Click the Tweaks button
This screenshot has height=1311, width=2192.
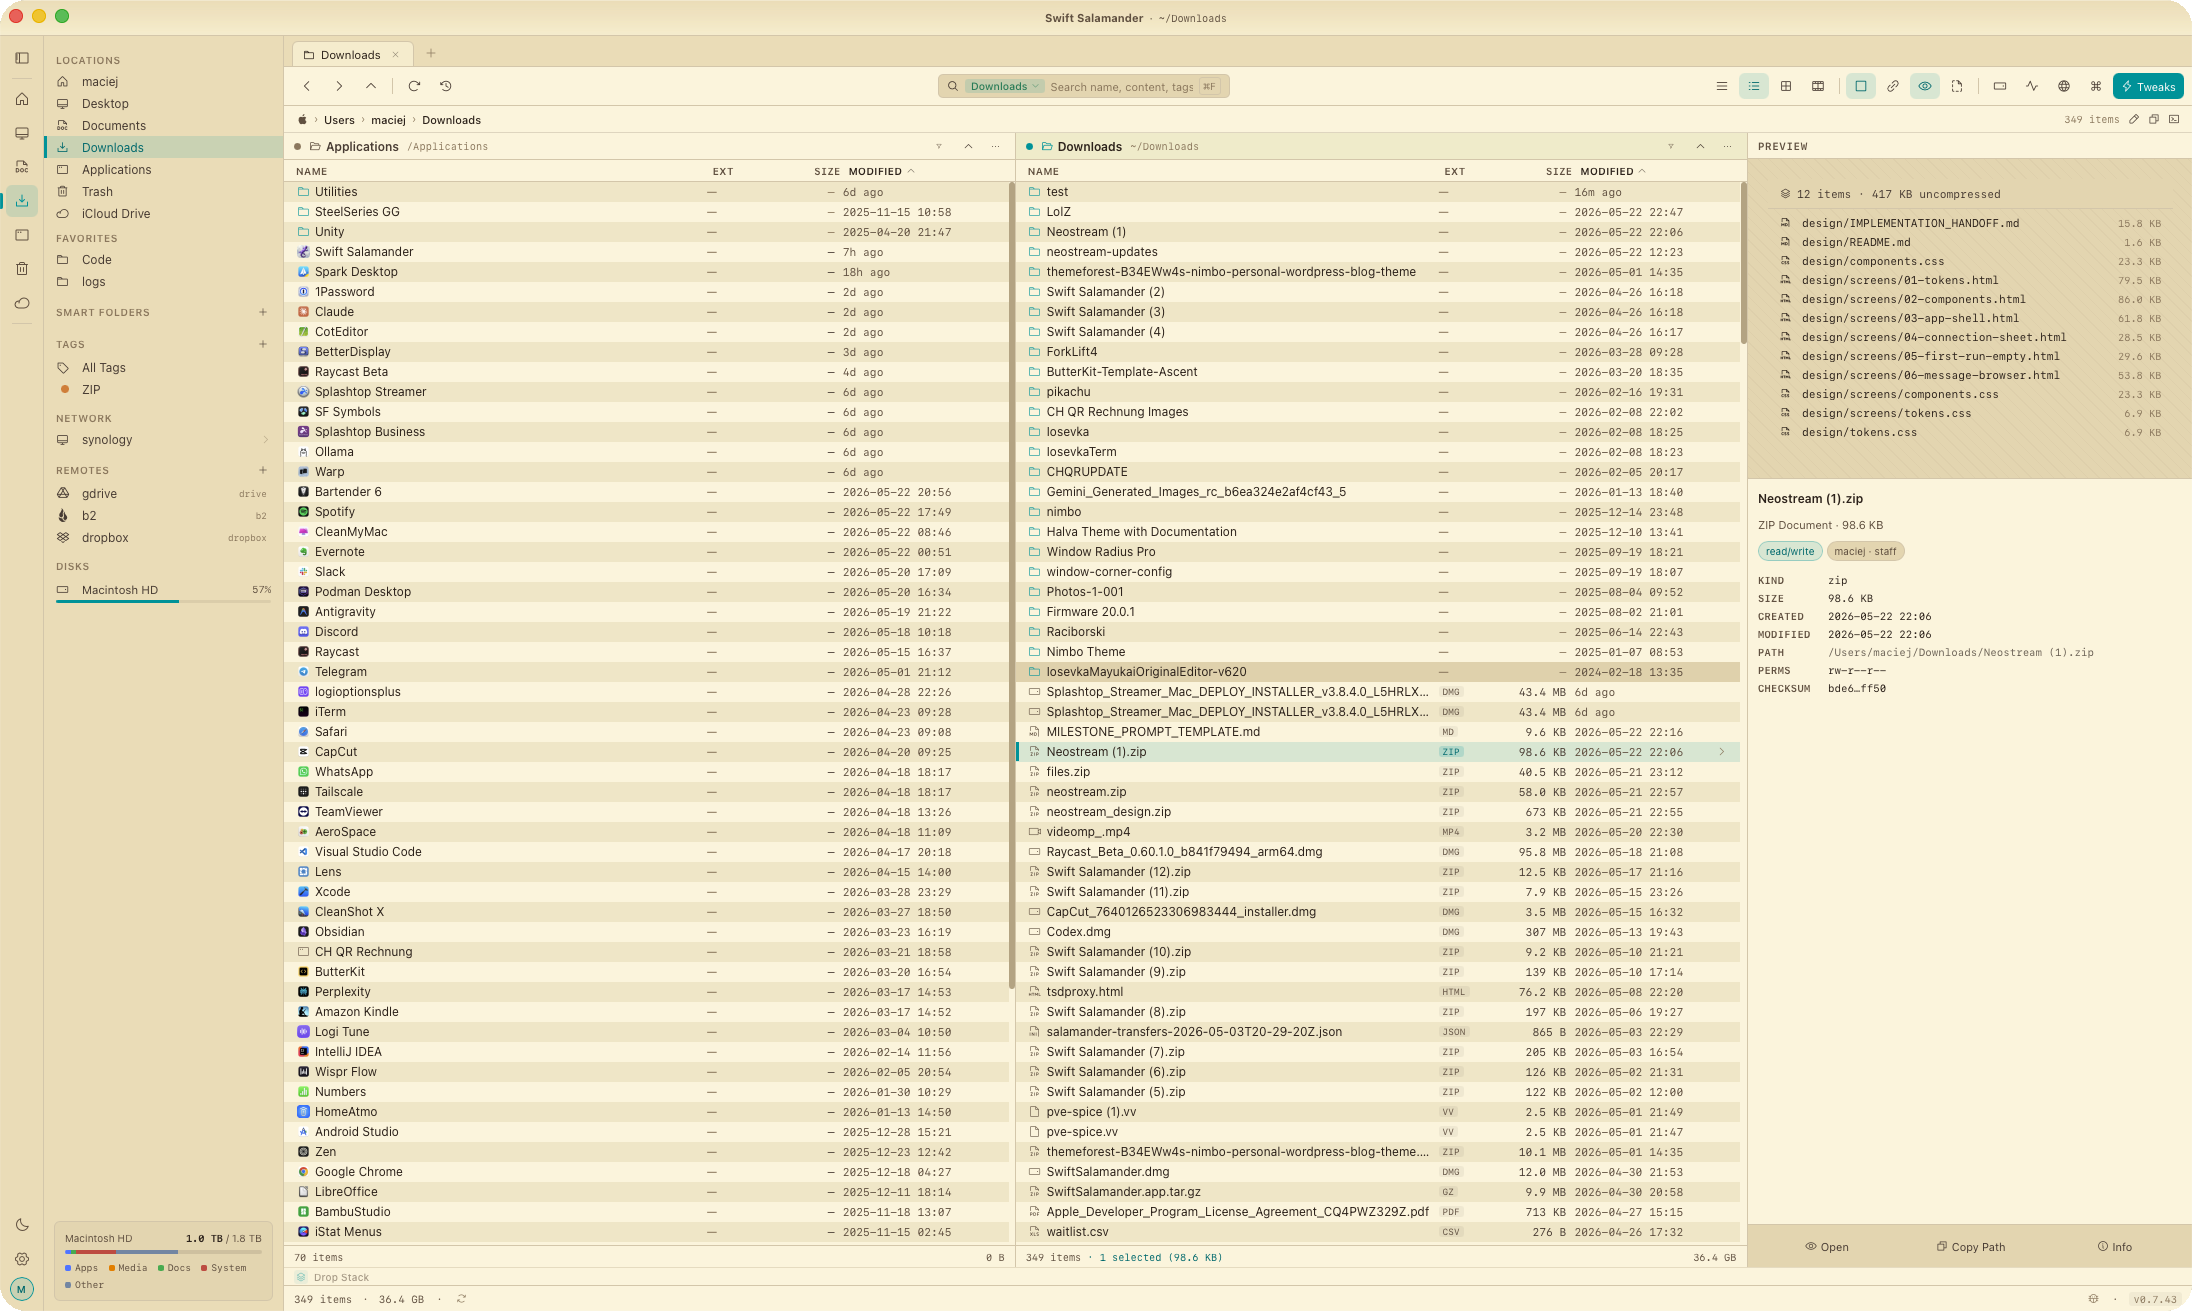point(2148,86)
